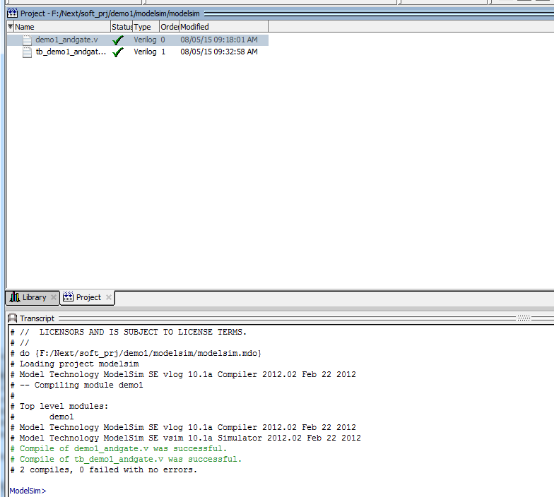Click the Project pane title icon
Screen dimensions: 554x498
[12, 13]
